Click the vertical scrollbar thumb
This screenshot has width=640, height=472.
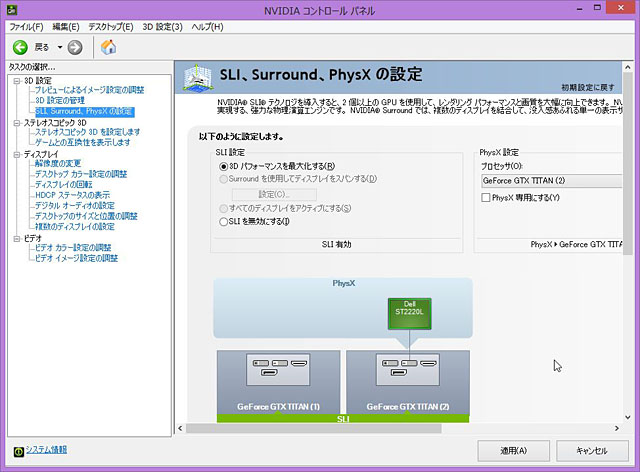628,164
